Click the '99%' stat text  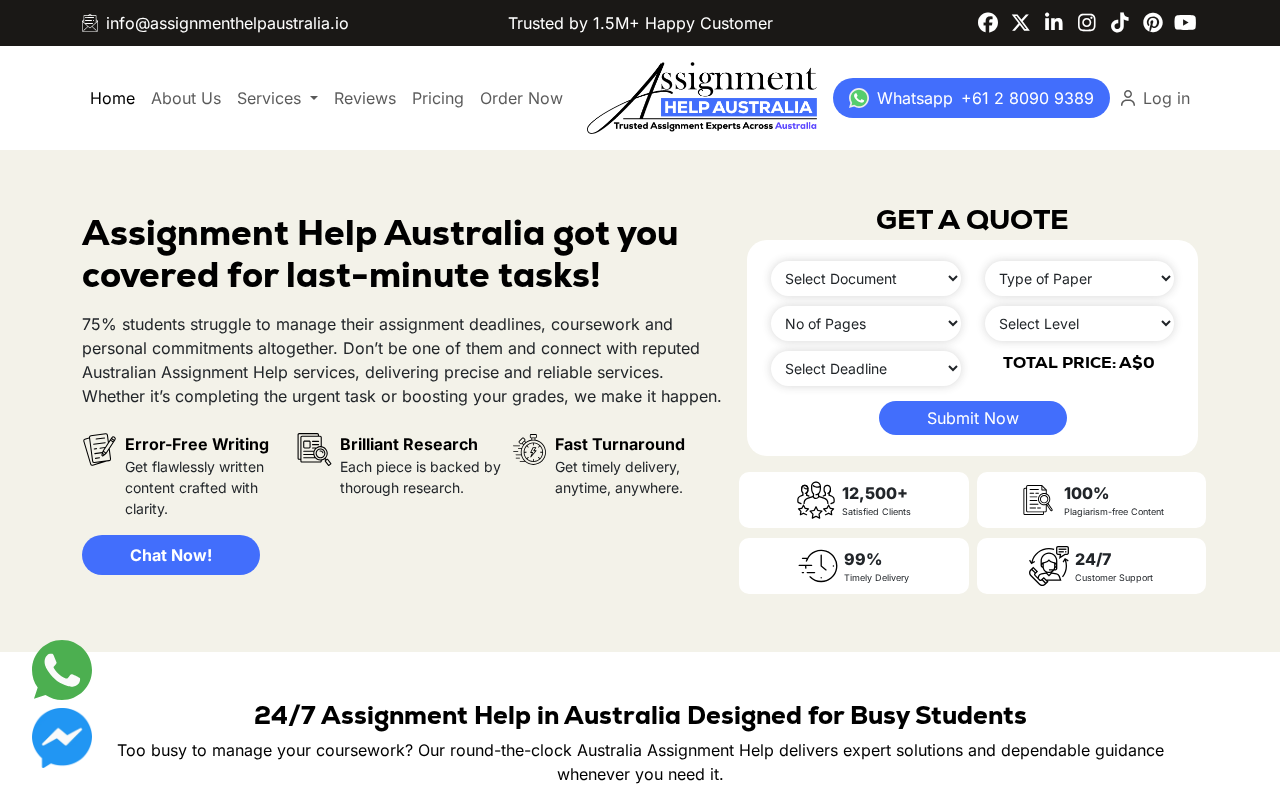[863, 559]
